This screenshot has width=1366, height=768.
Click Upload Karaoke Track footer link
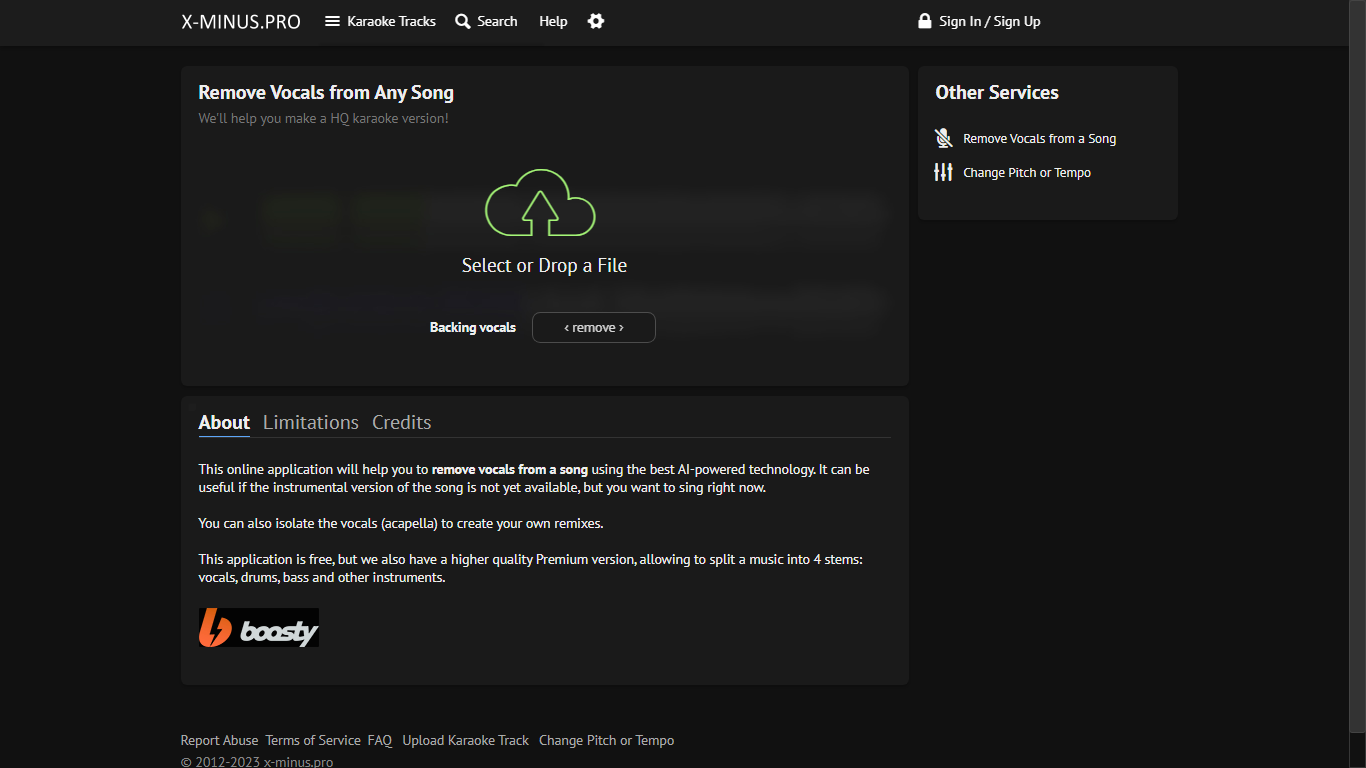click(x=466, y=740)
